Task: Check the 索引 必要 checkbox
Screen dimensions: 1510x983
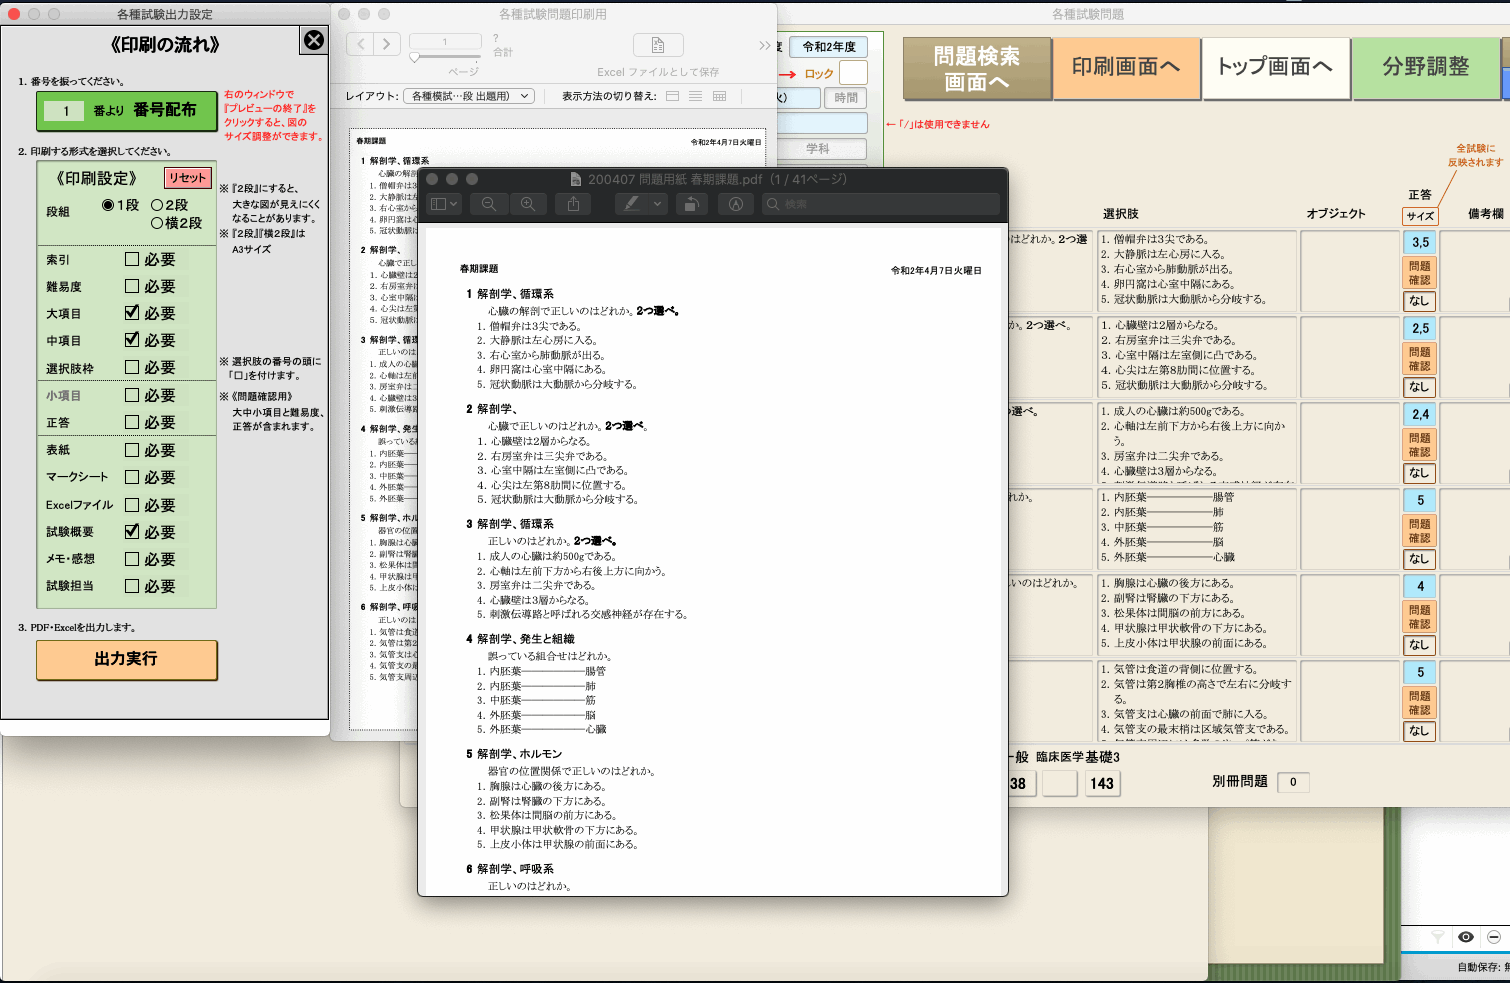Action: coord(132,259)
